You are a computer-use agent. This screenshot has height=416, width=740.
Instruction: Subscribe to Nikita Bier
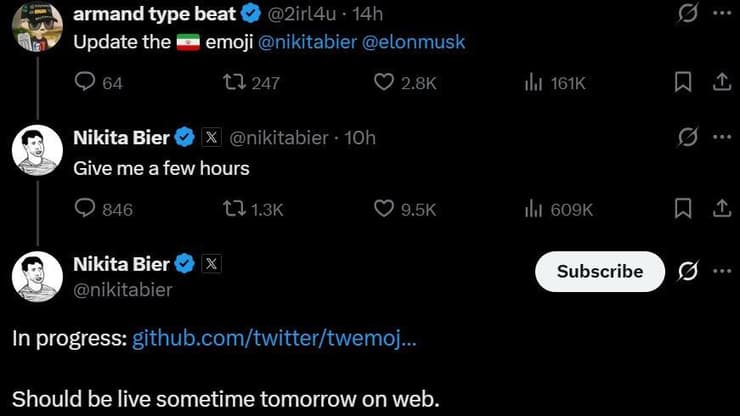[599, 271]
